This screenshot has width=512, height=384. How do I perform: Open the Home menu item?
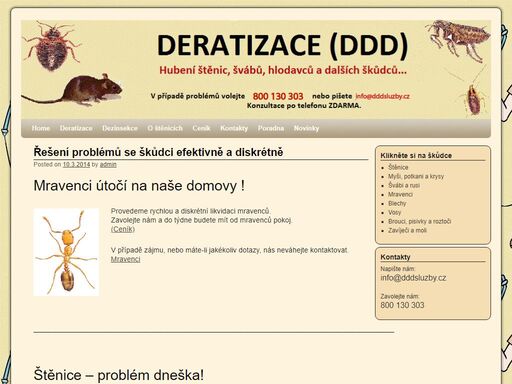point(41,128)
